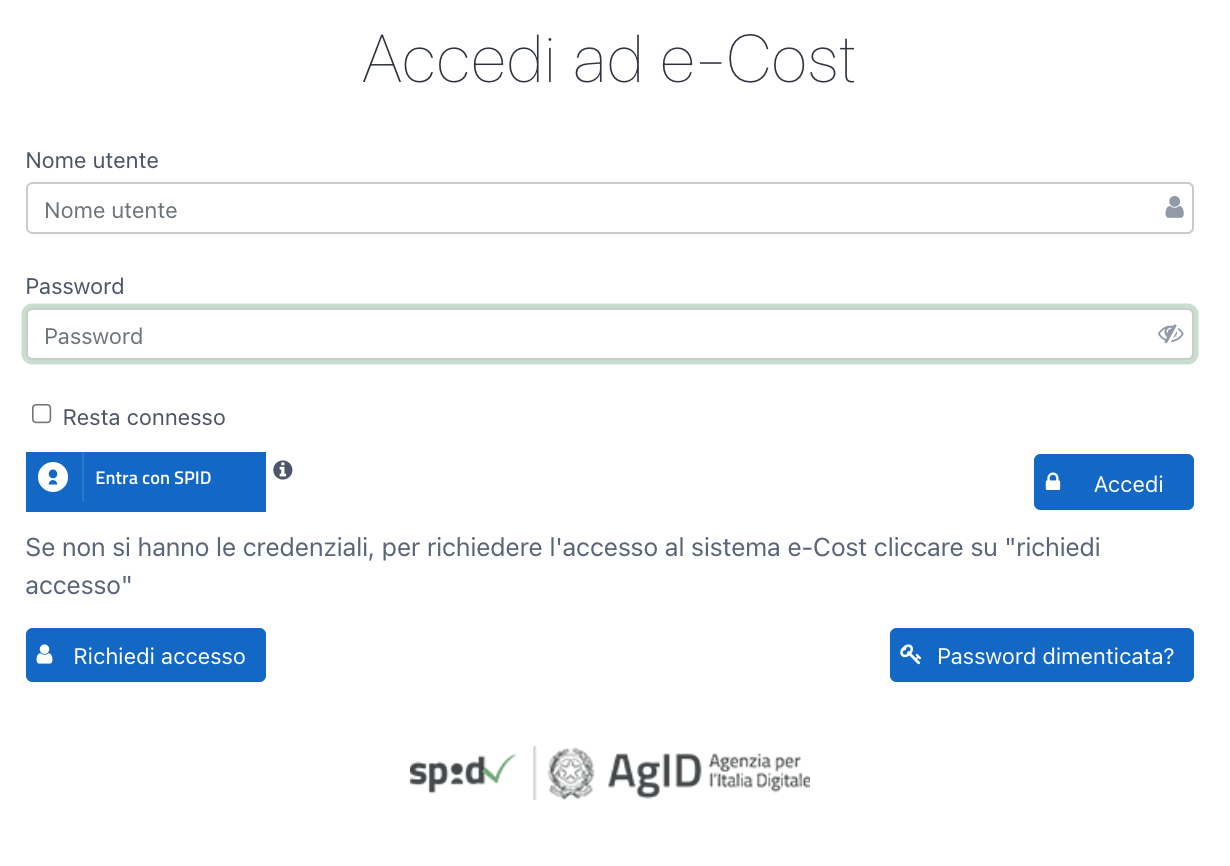1230x866 pixels.
Task: Click the SPID user avatar icon
Action: tap(53, 477)
